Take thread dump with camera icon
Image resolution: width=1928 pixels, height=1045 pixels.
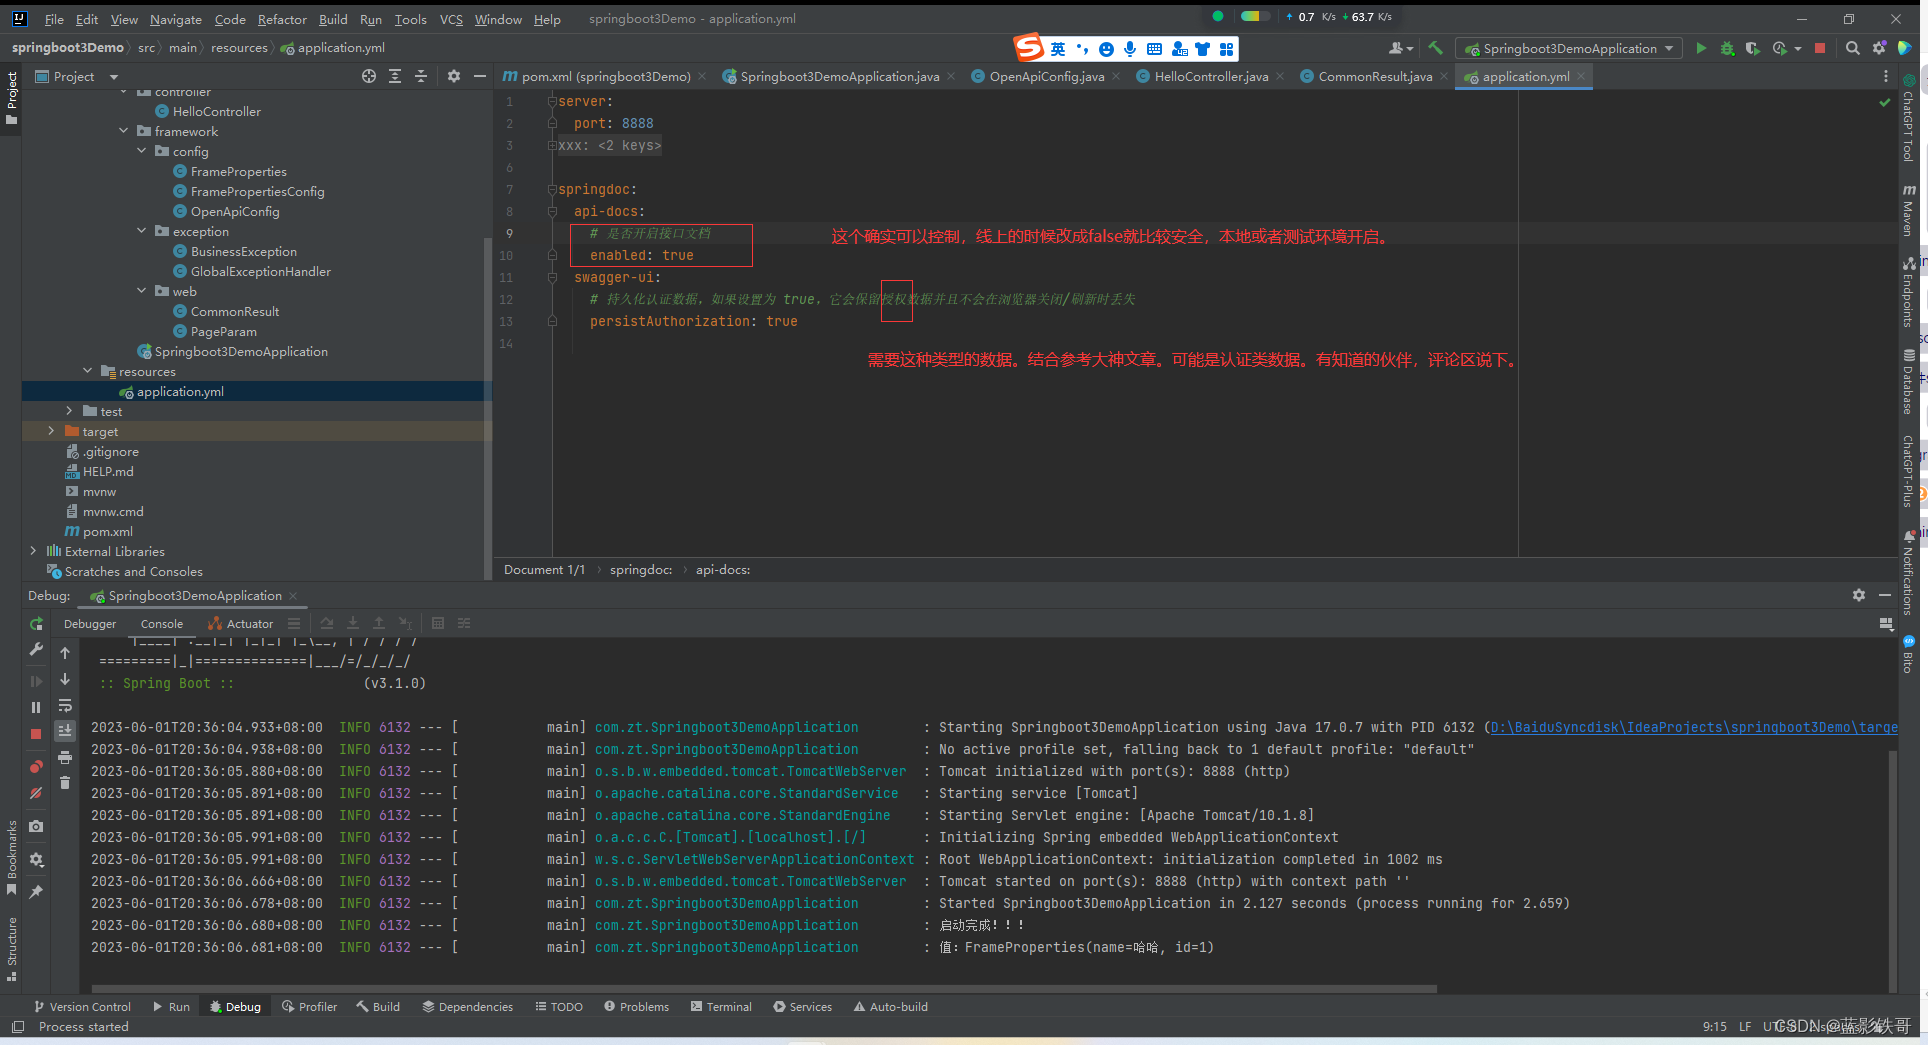tap(37, 827)
